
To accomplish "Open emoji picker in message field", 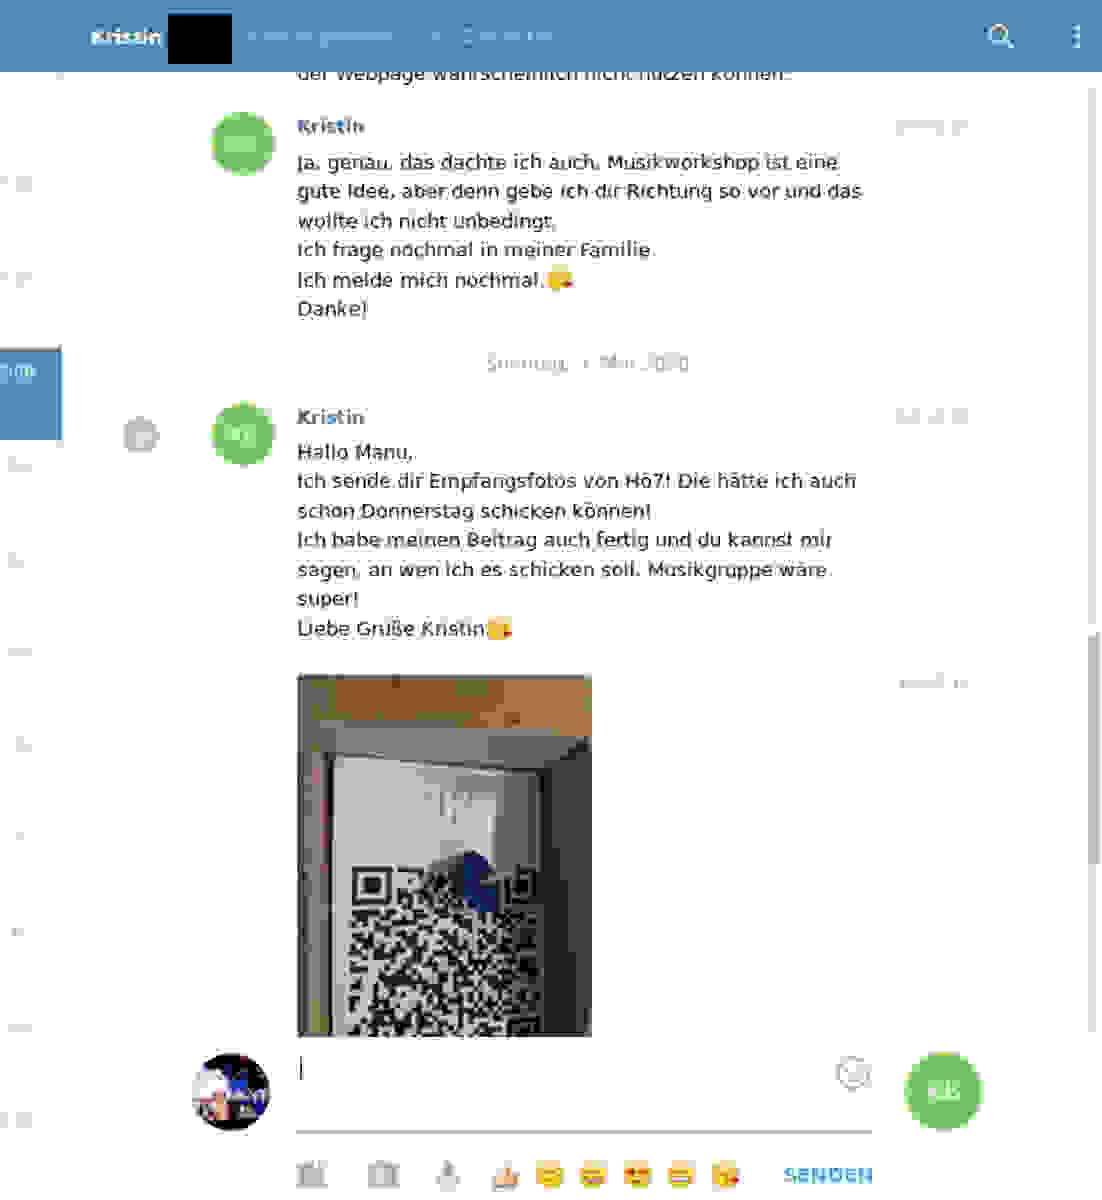I will [853, 1073].
